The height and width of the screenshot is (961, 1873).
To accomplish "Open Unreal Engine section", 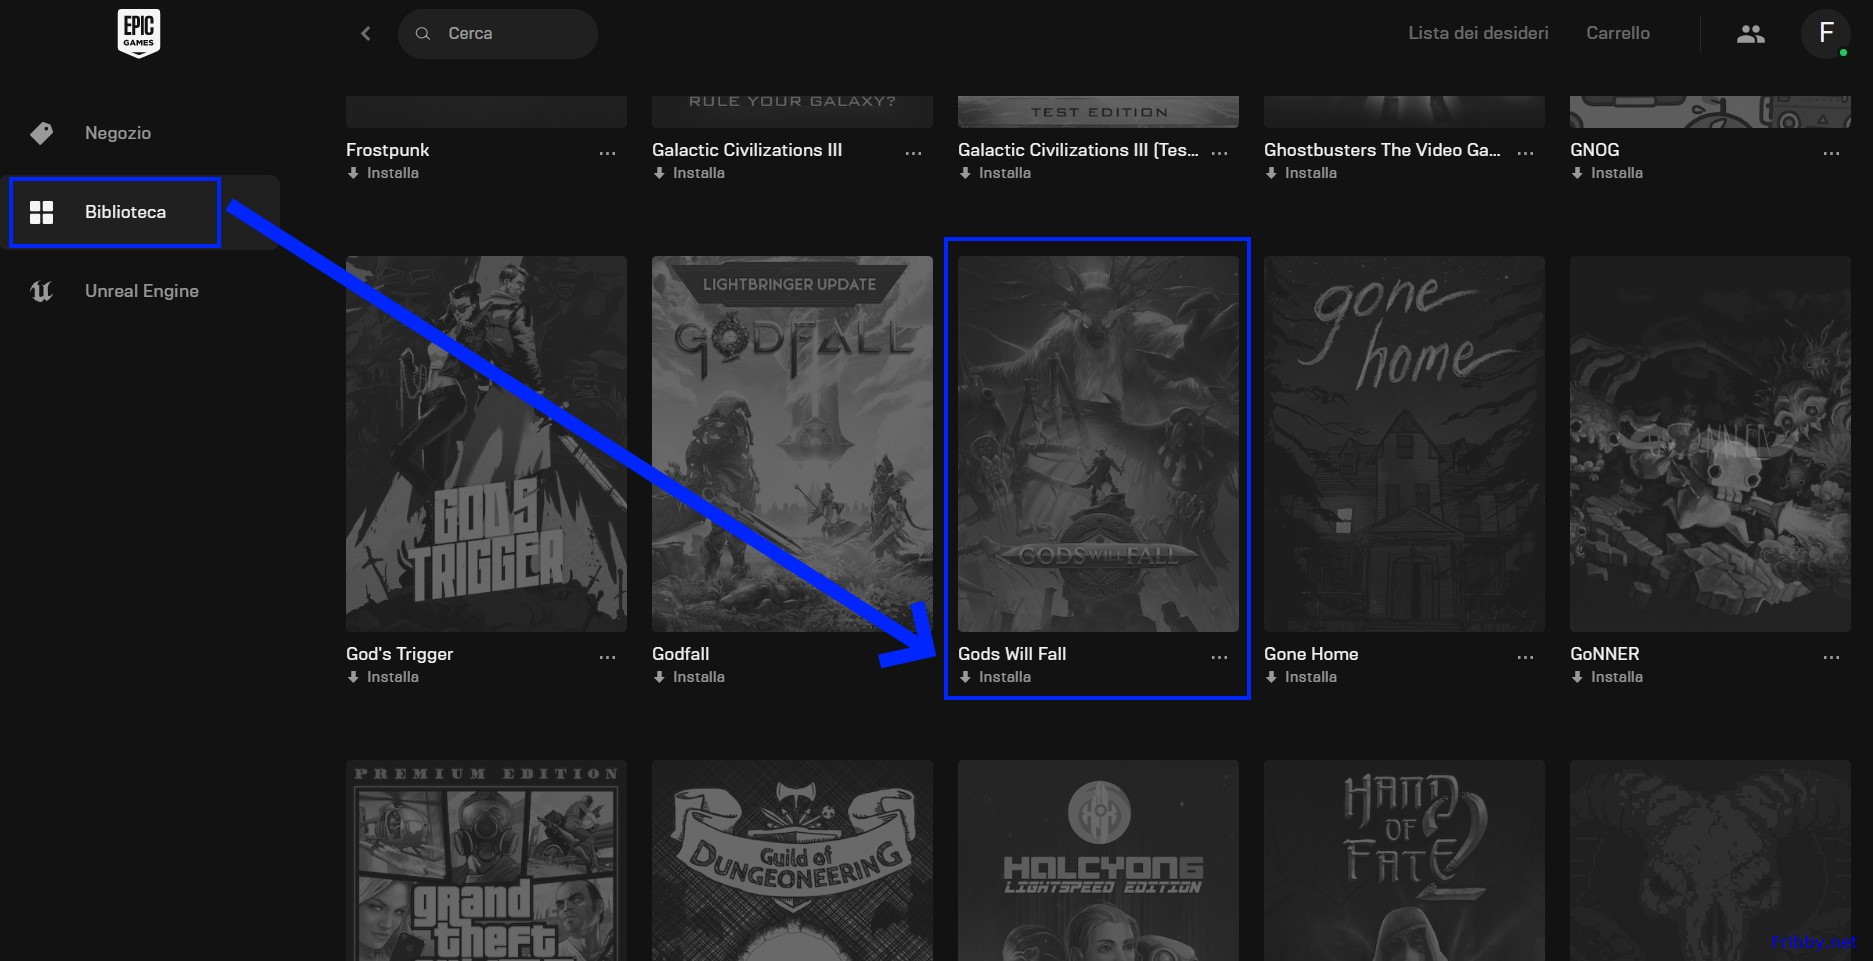I will [x=140, y=291].
